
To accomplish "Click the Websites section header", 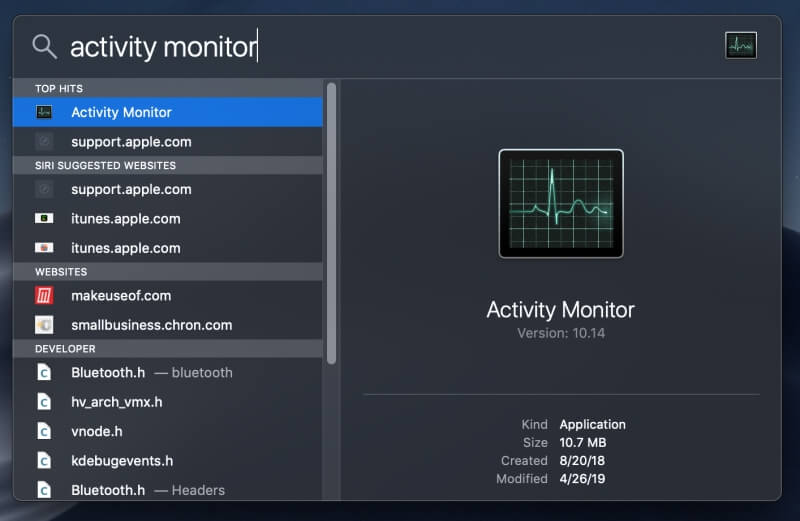I will click(168, 271).
